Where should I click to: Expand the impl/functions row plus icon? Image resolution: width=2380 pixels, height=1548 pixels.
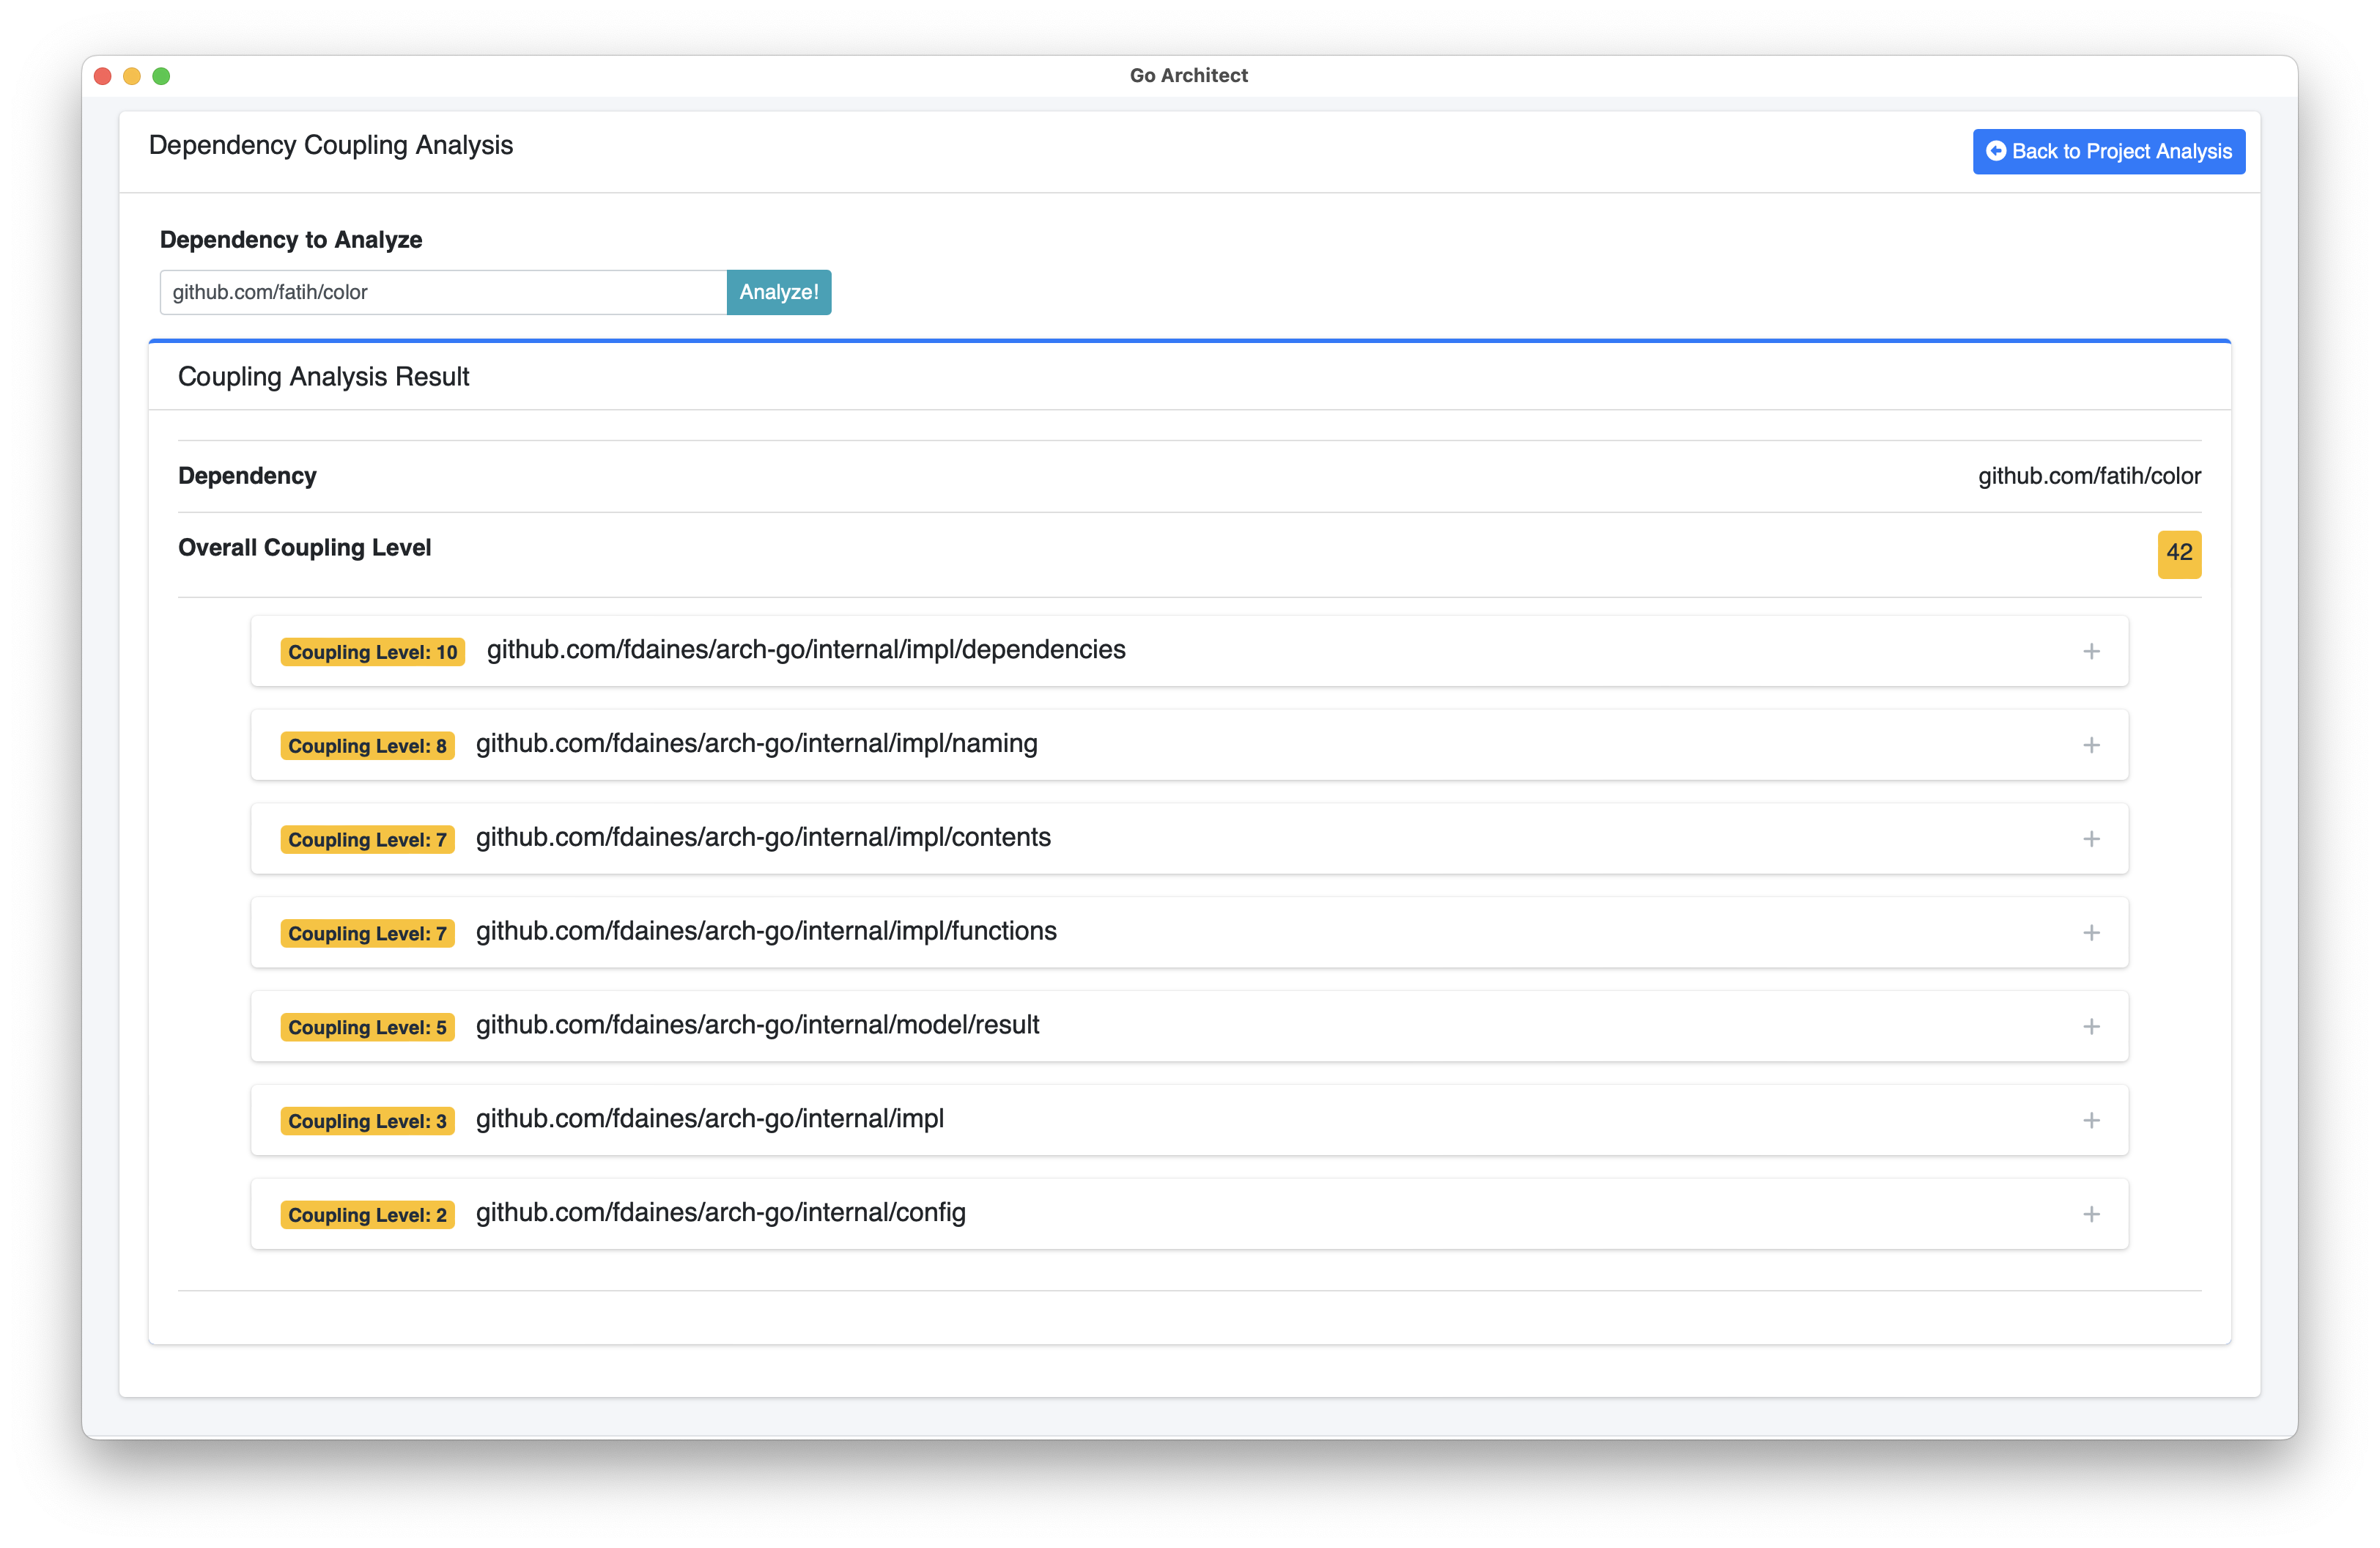(2090, 933)
